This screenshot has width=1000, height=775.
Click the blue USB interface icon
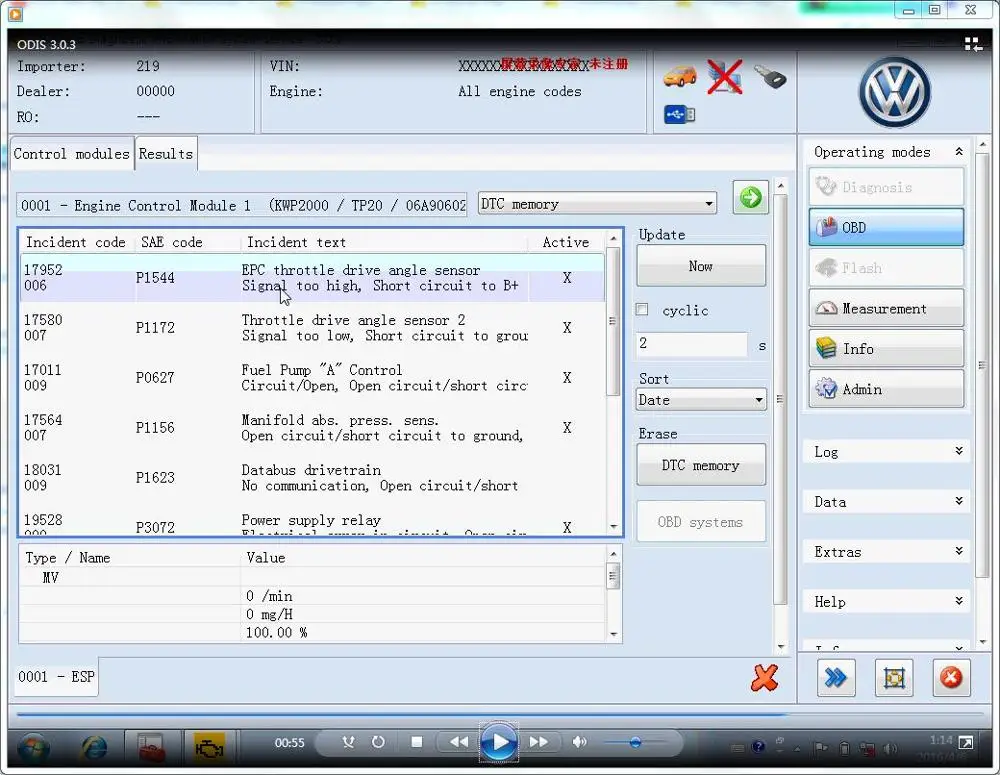pos(679,115)
